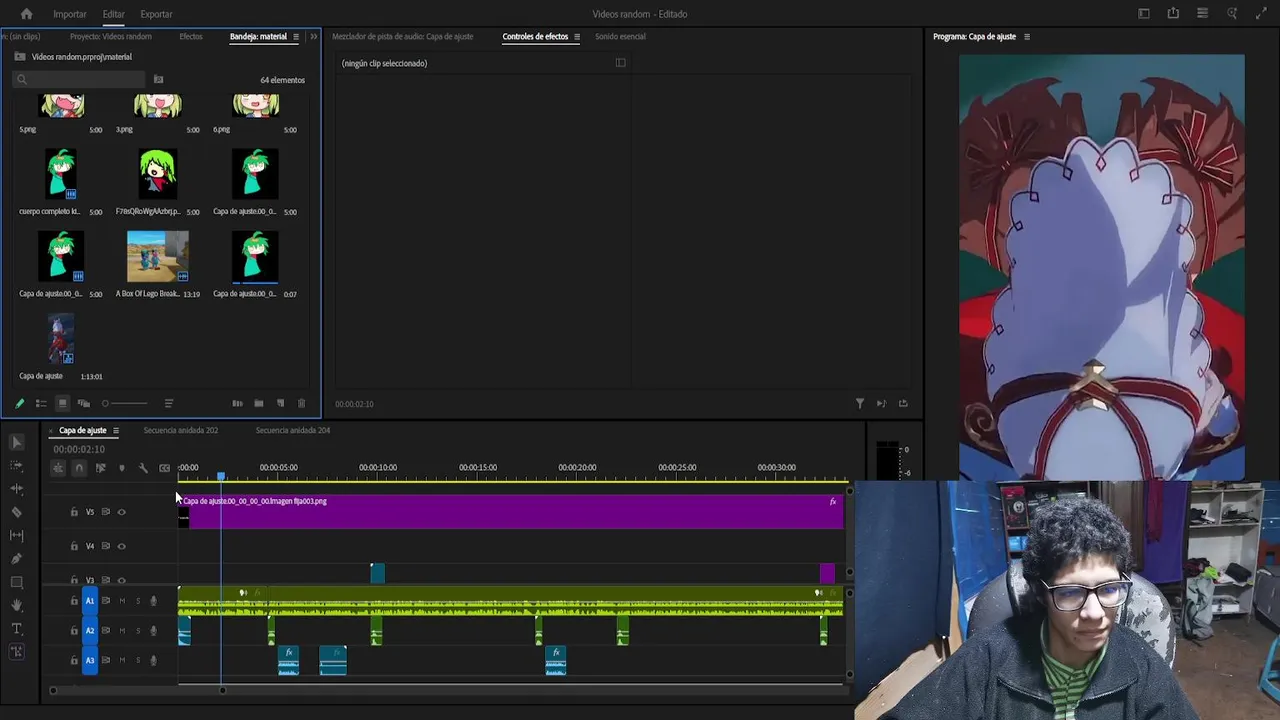Toggle V4 track output eye
This screenshot has height=720, width=1280.
(122, 546)
